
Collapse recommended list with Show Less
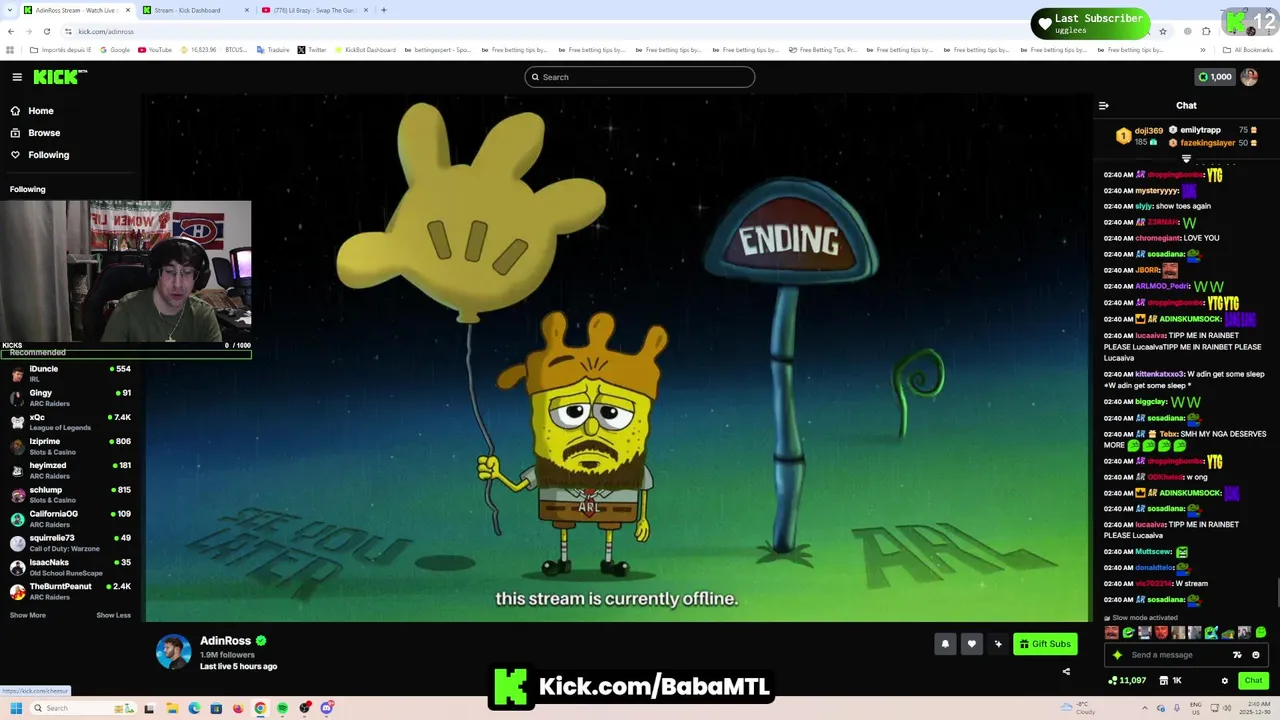(113, 615)
